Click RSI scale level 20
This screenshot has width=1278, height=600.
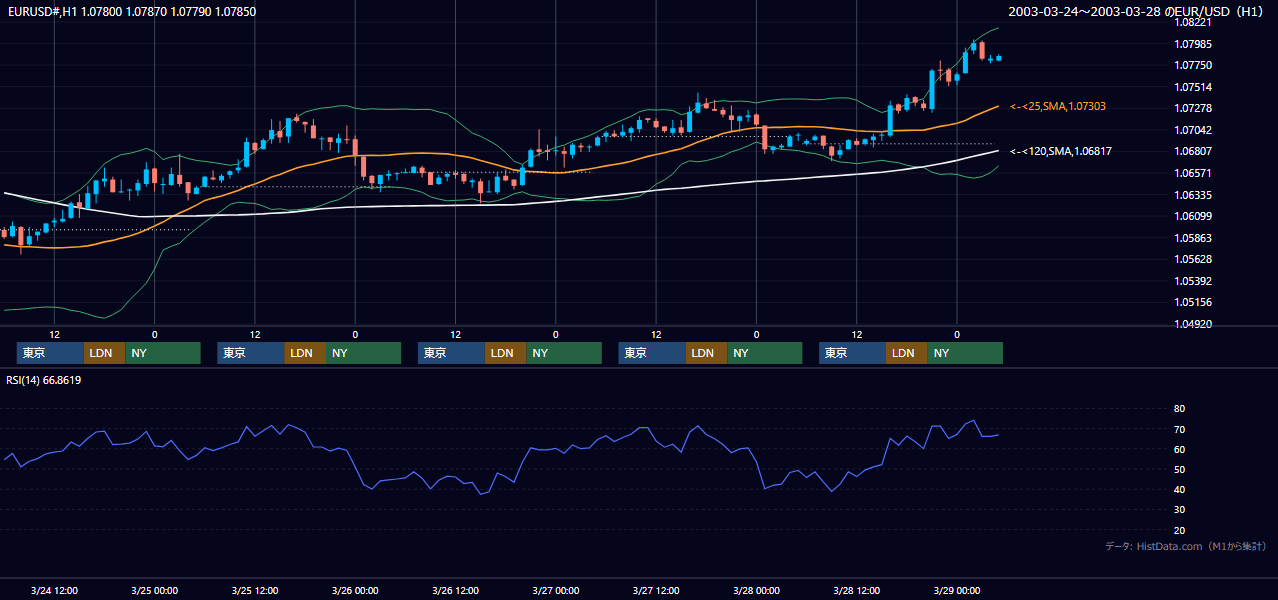[1179, 530]
